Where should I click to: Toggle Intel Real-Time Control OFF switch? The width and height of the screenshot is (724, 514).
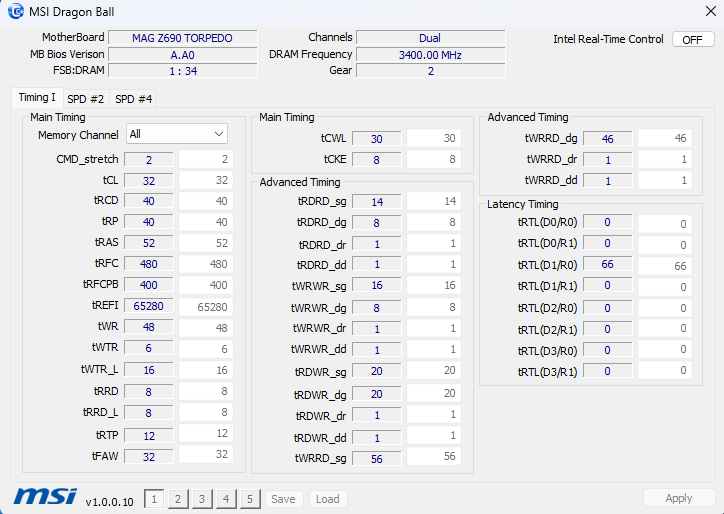tap(693, 40)
